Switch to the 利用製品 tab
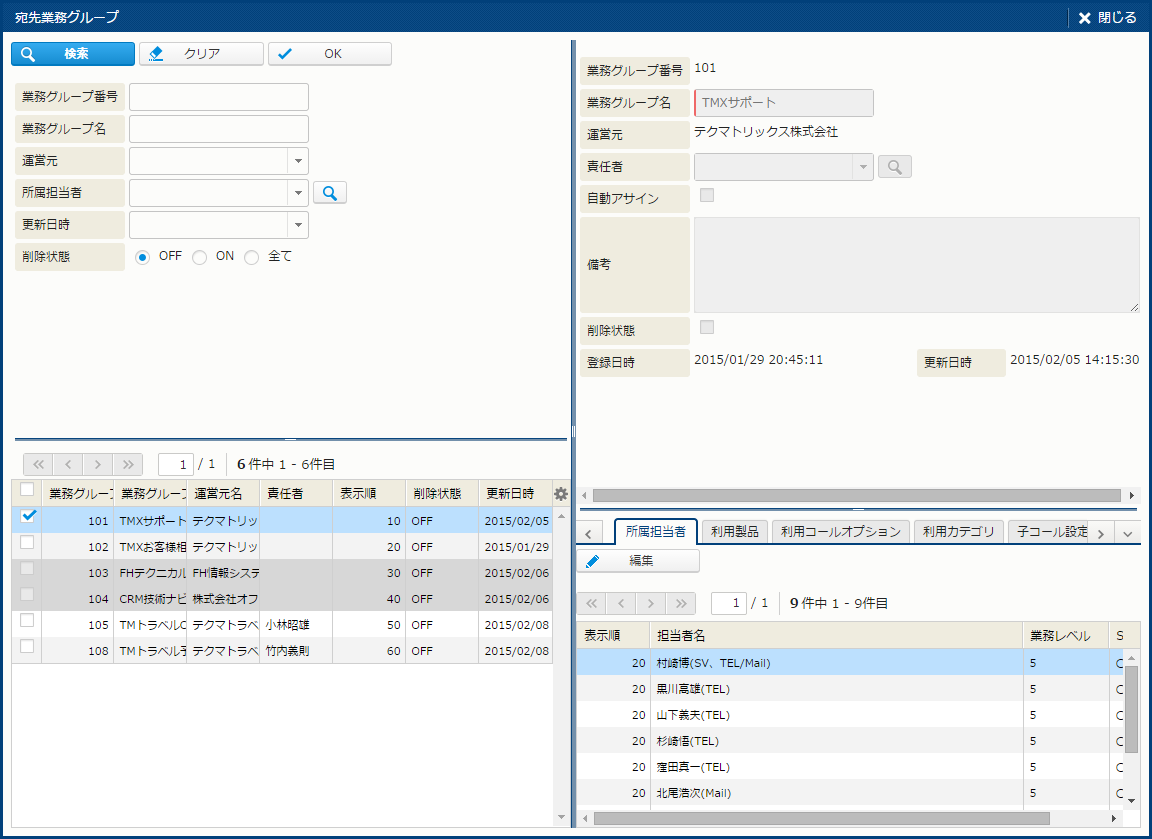Screen dimensions: 1152x839 (734, 532)
